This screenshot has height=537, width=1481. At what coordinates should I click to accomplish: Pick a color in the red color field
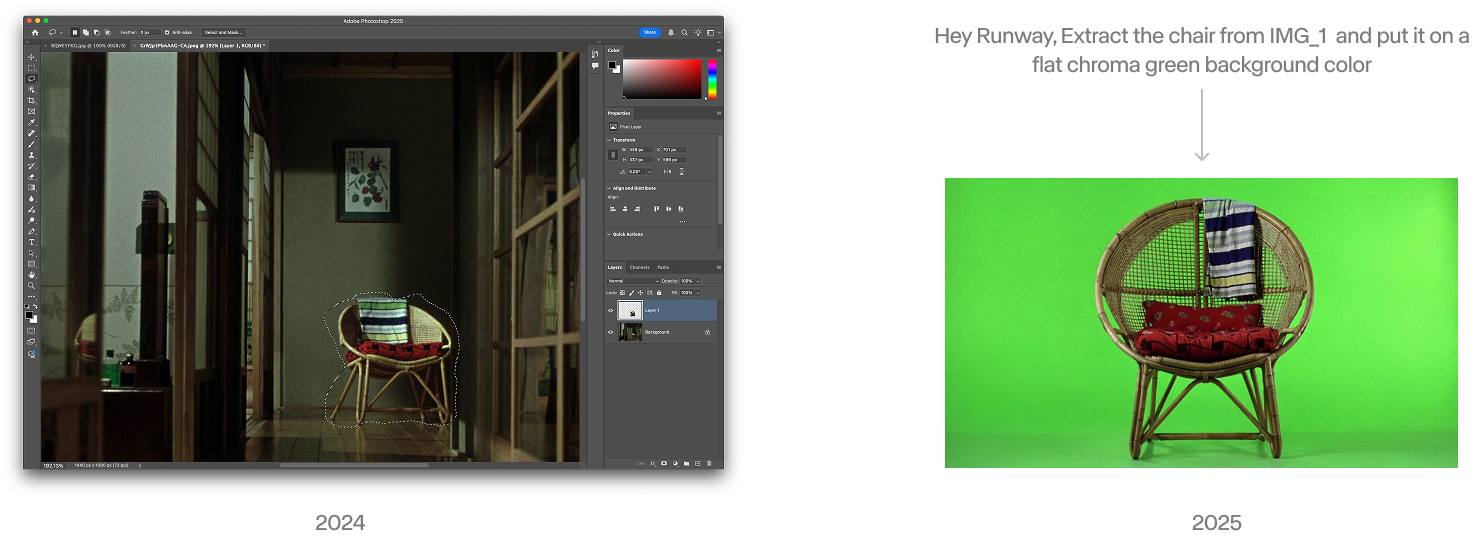tap(662, 79)
